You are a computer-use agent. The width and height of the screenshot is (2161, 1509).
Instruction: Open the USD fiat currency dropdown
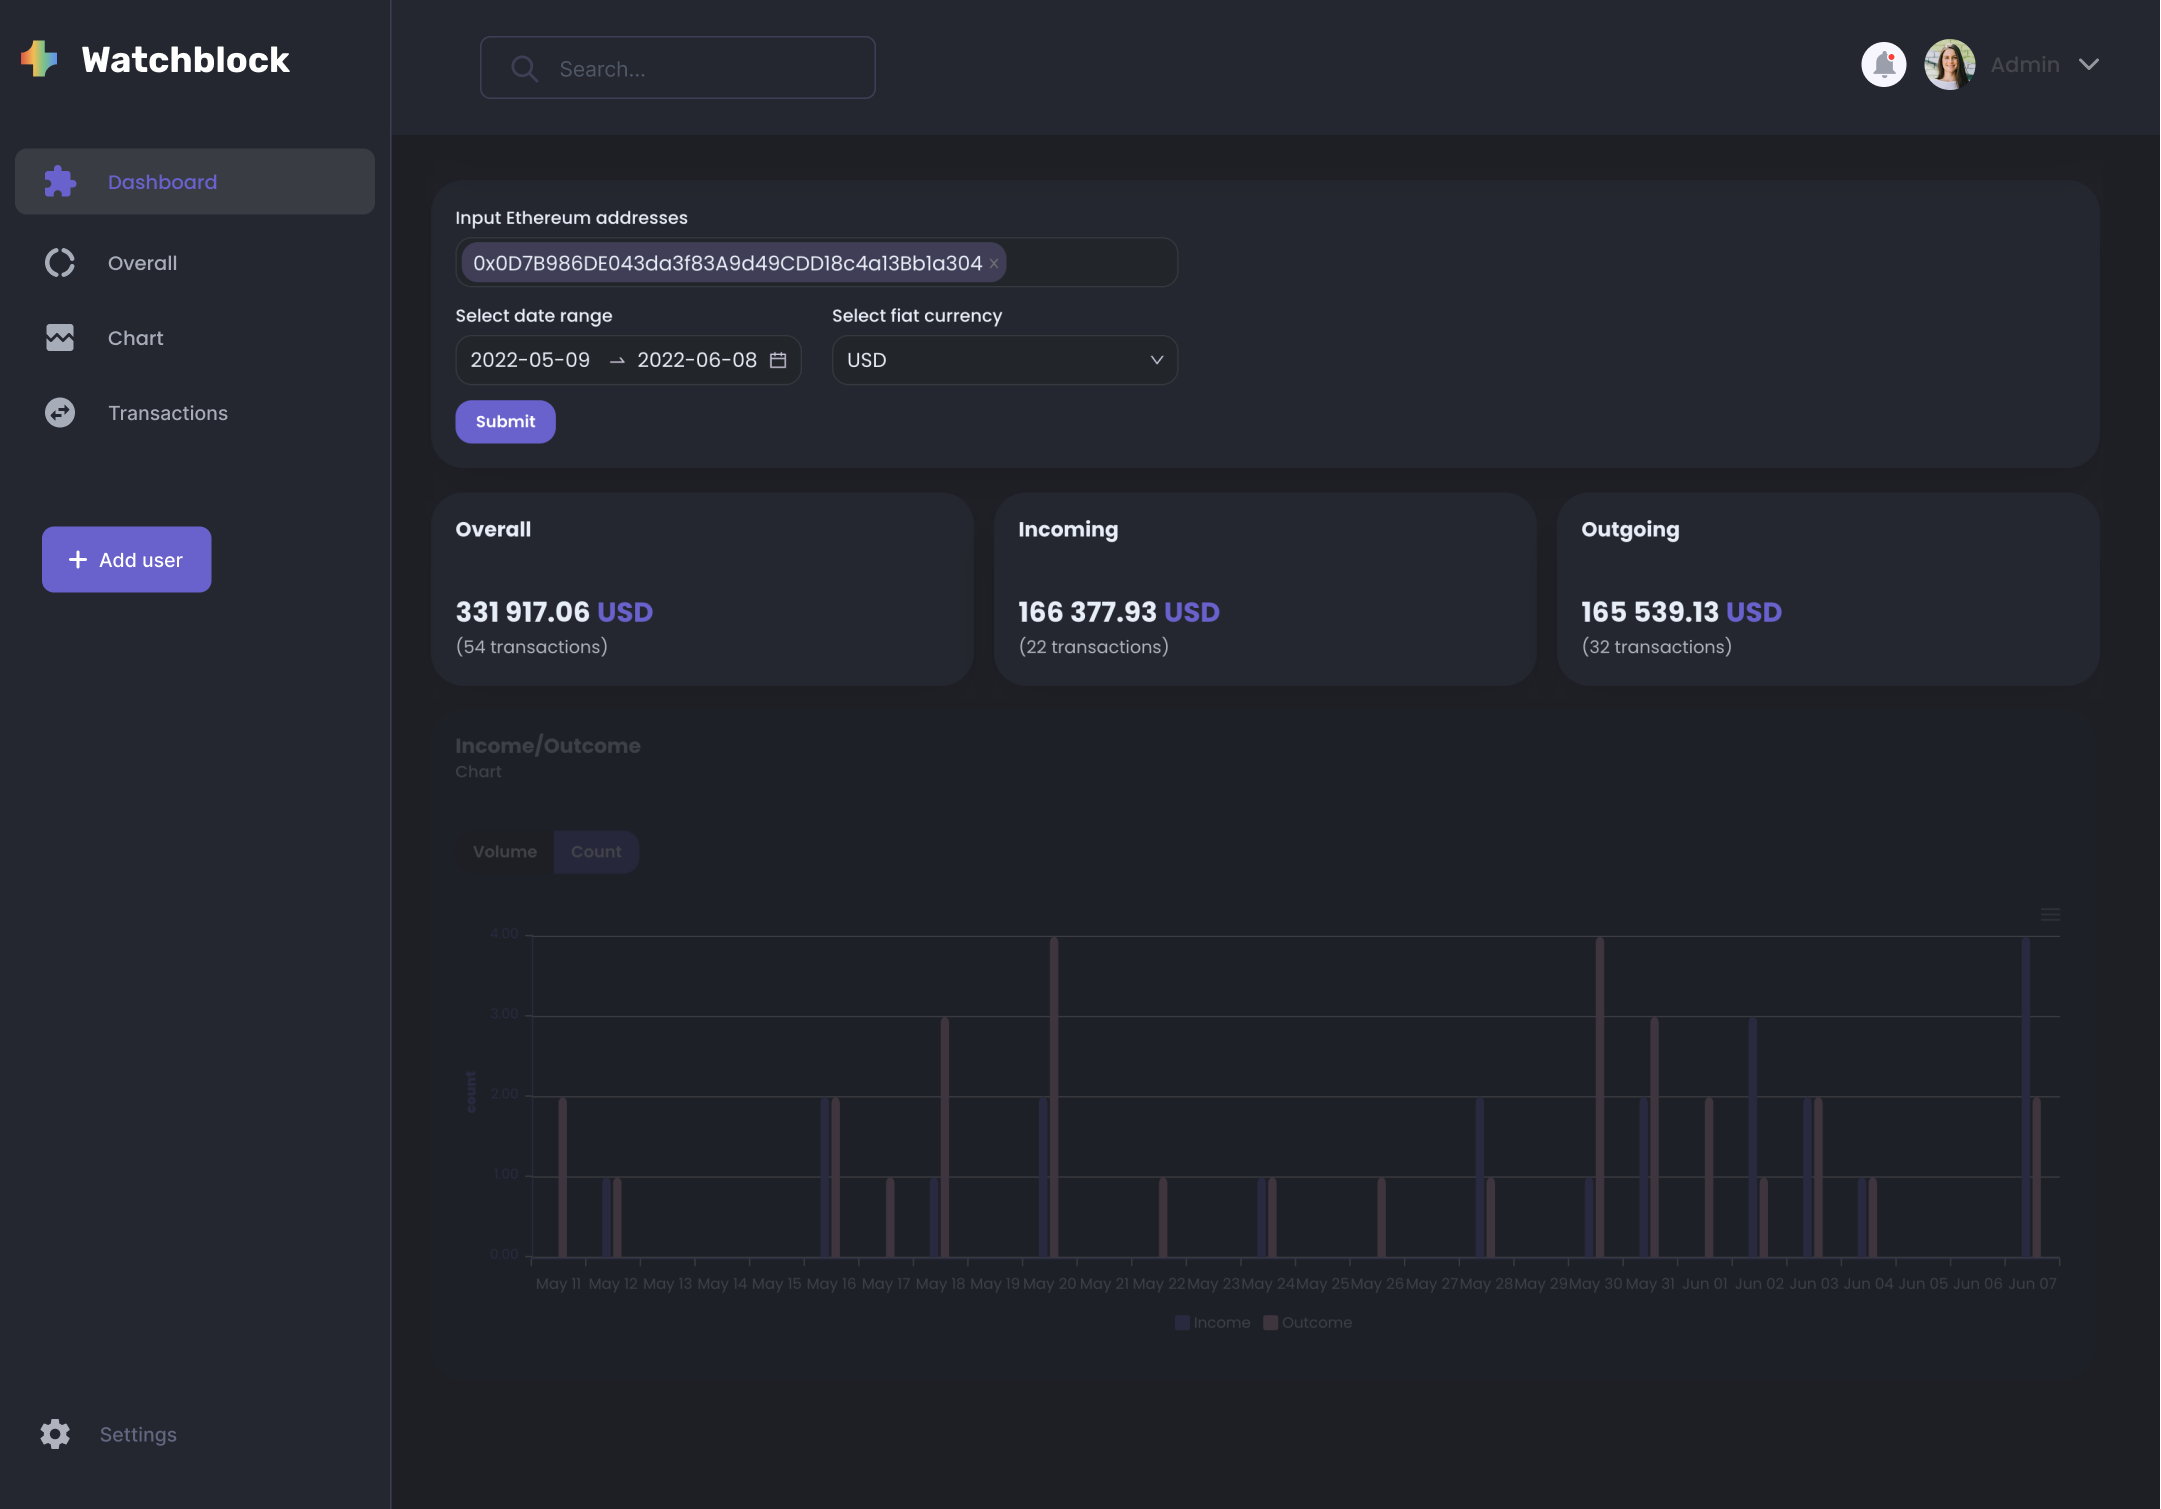tap(1004, 360)
